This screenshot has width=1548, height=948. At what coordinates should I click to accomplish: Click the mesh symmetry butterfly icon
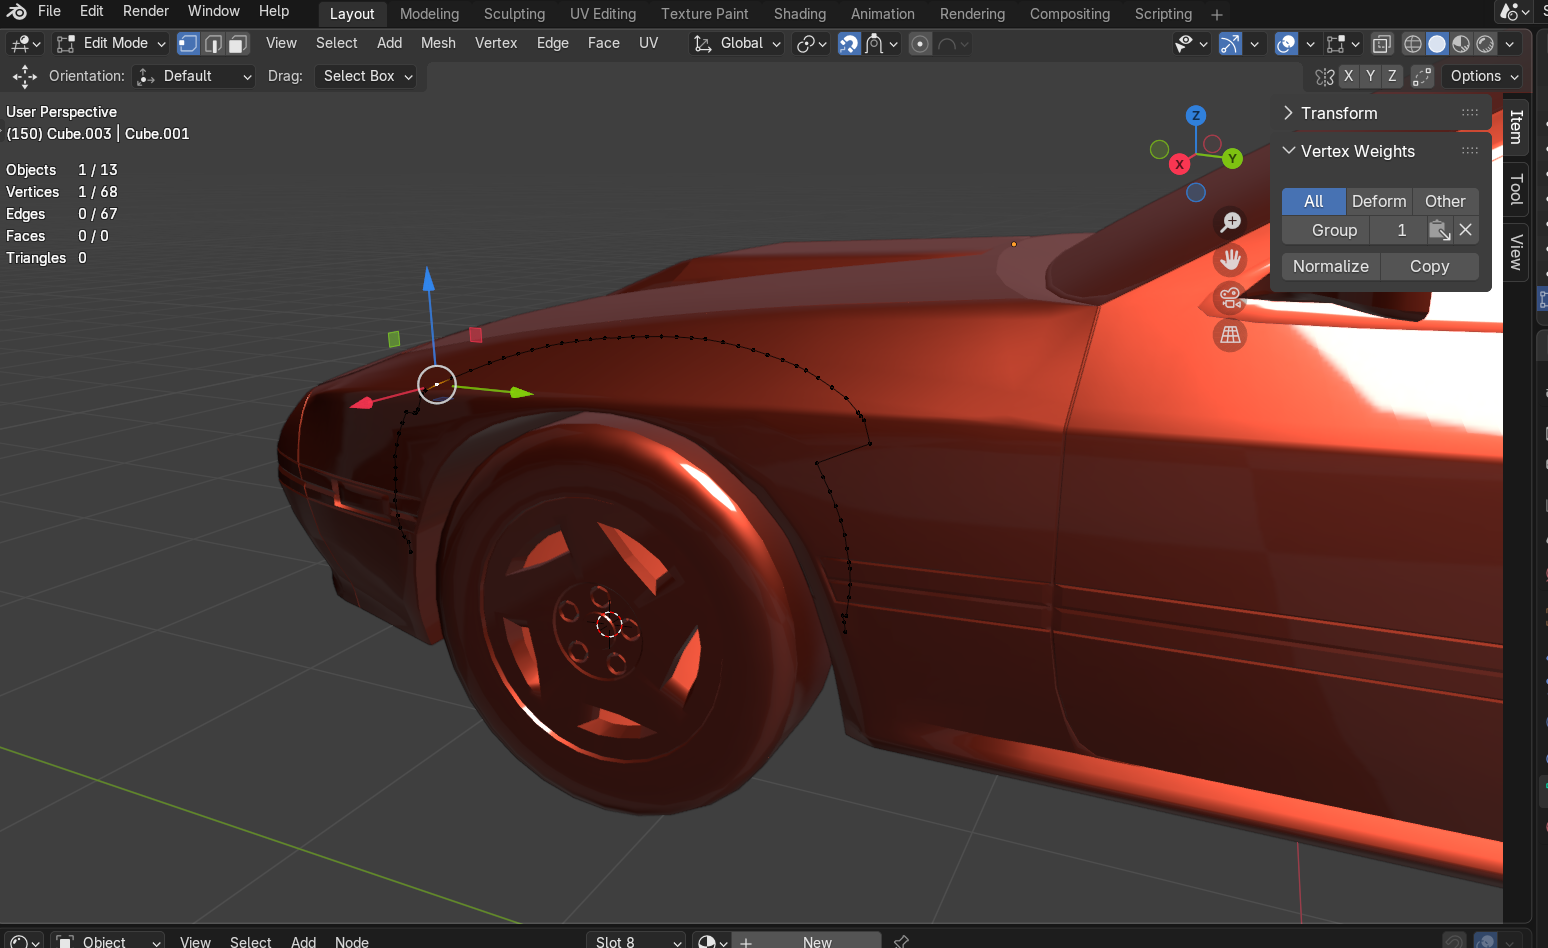click(x=1325, y=77)
